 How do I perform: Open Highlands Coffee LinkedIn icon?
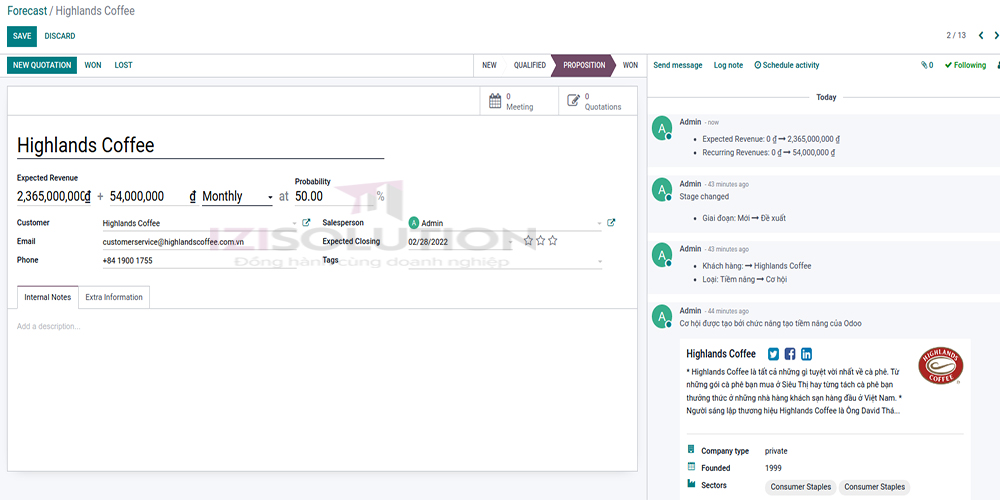[806, 354]
